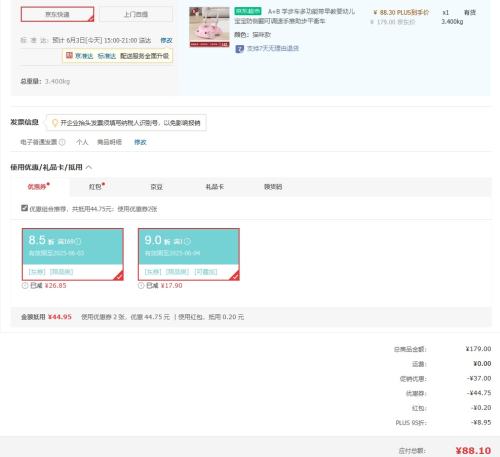The width and height of the screenshot is (500, 457).
Task: Click the lightbulb tip icon in invoice notice
Action: (x=55, y=123)
